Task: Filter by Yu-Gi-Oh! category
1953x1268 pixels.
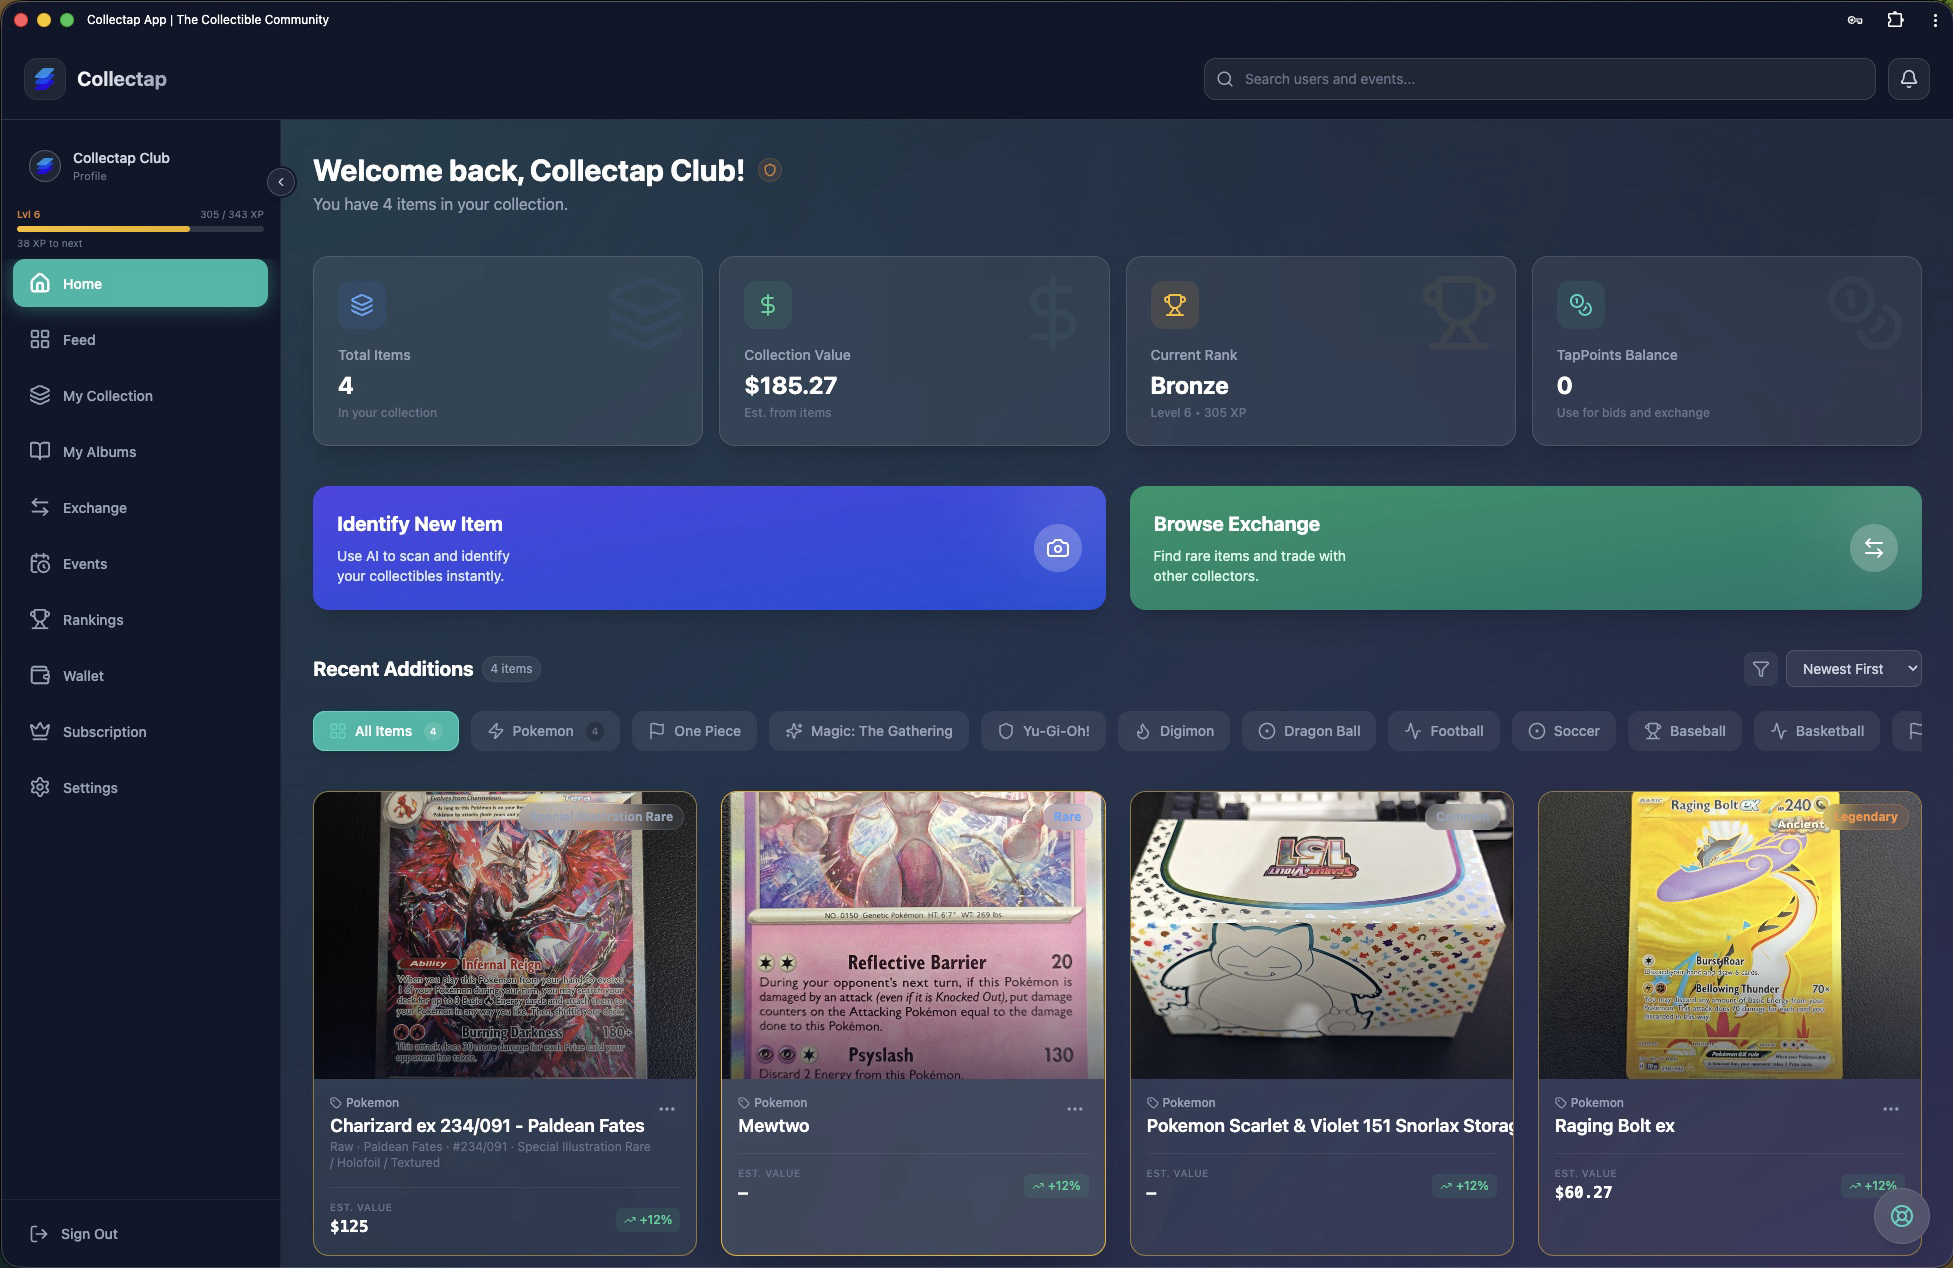Action: coord(1043,731)
